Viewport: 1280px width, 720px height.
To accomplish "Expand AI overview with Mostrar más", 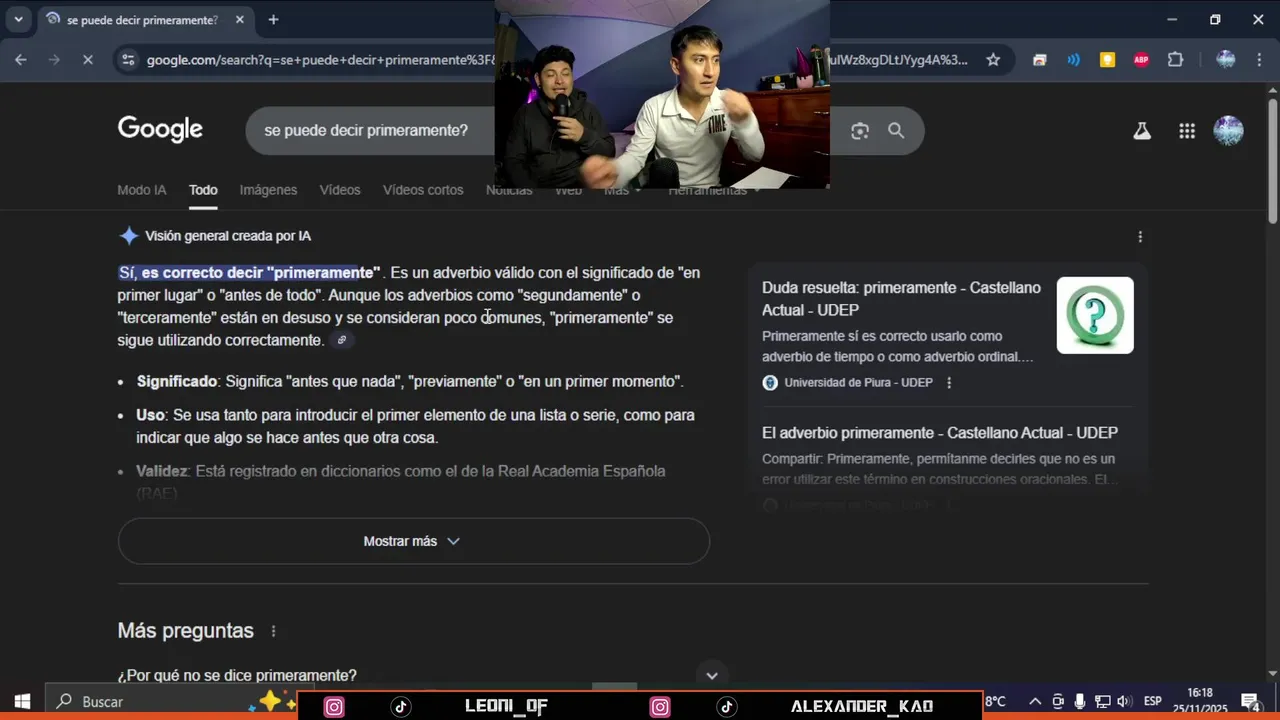I will coord(413,541).
